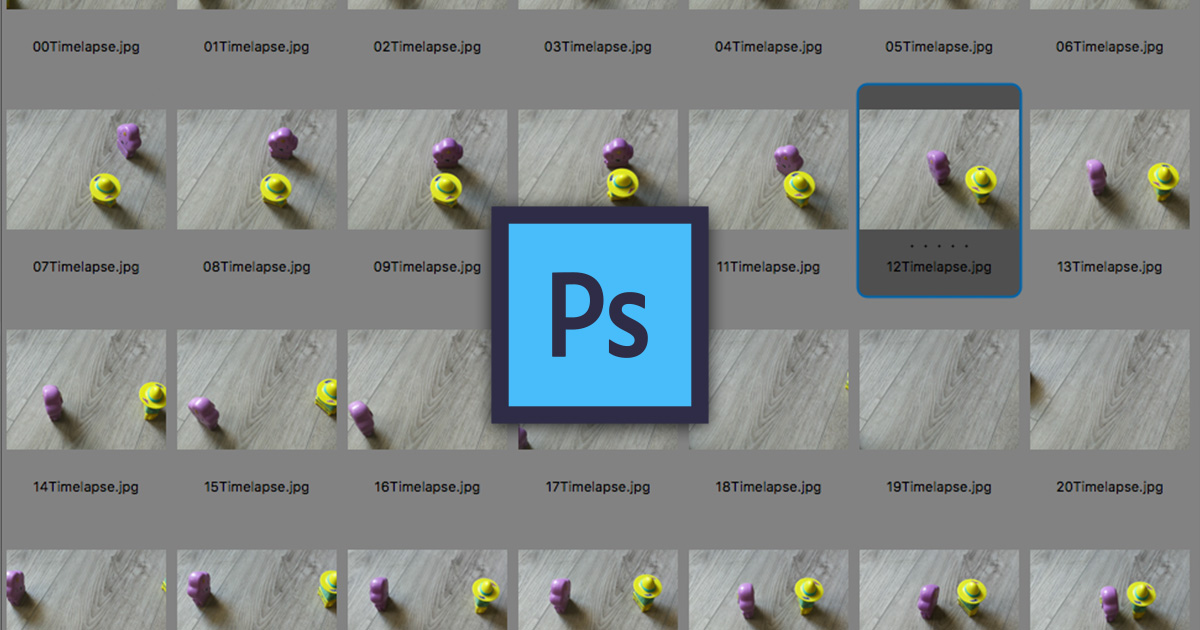The width and height of the screenshot is (1200, 630).
Task: Select the 00Timelapse.jpg file name
Action: pyautogui.click(x=86, y=47)
